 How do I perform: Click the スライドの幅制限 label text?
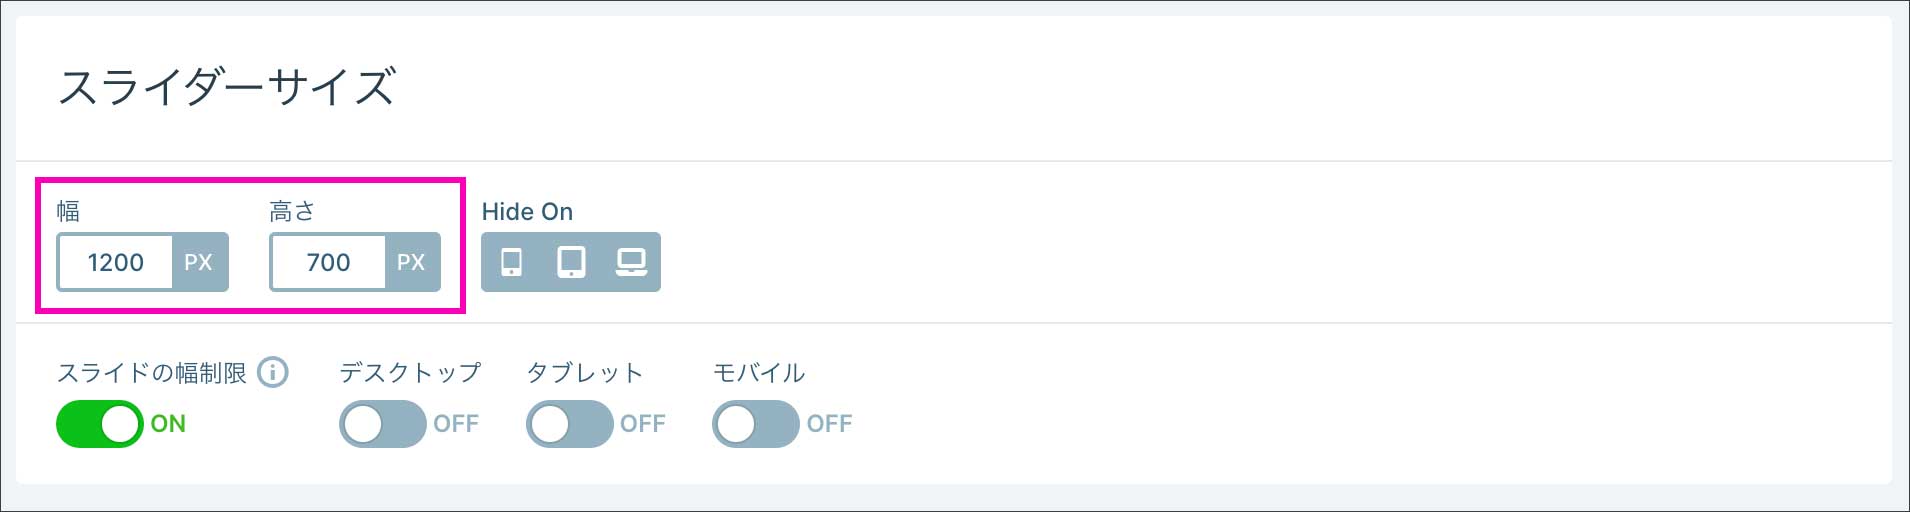pyautogui.click(x=152, y=373)
